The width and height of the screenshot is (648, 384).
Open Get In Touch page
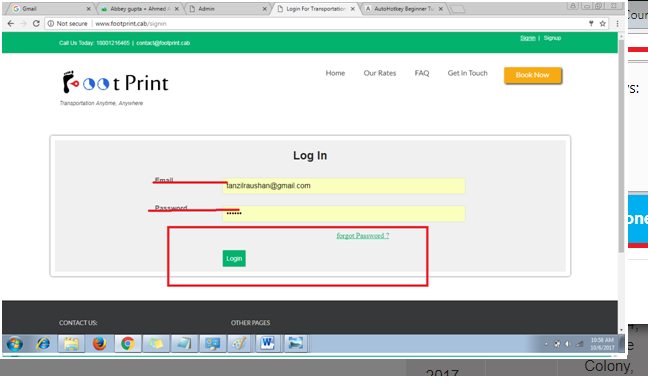click(x=467, y=73)
